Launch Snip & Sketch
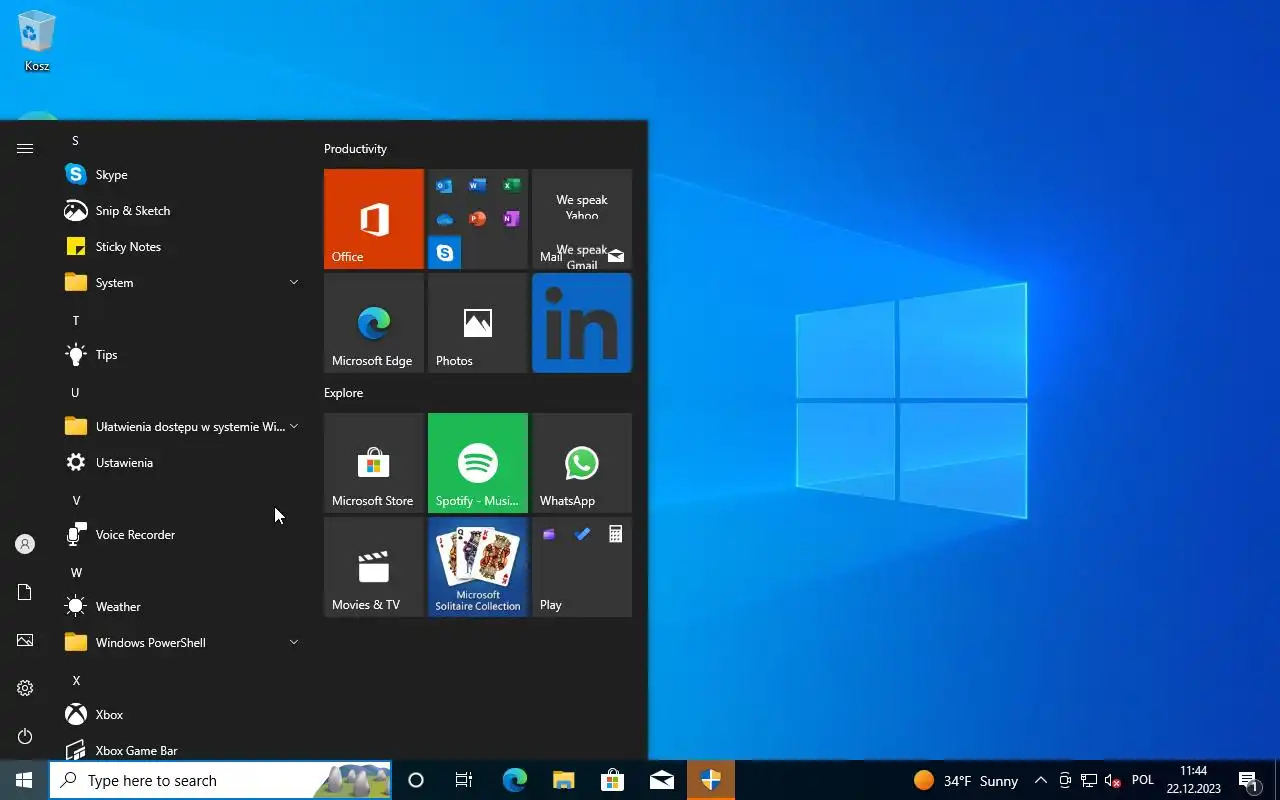 click(x=182, y=211)
